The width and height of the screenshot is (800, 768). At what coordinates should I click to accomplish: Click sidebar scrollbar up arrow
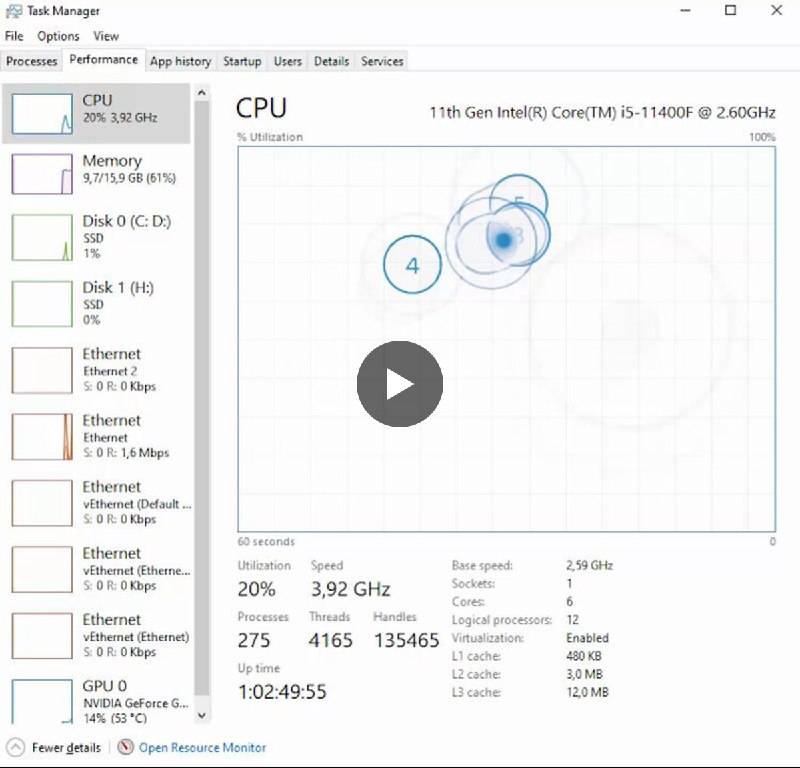tap(202, 93)
